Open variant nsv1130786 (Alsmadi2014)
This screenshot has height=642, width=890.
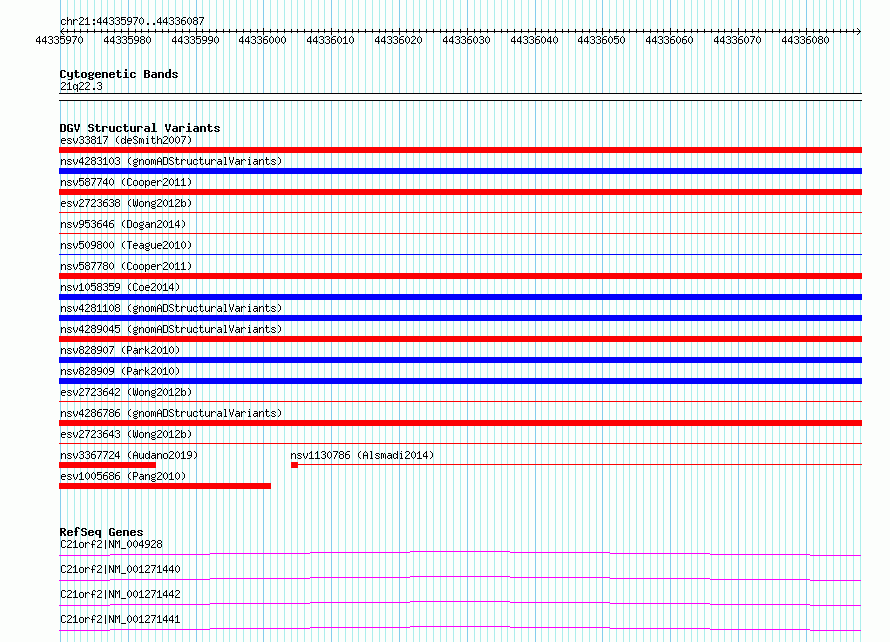click(x=362, y=455)
